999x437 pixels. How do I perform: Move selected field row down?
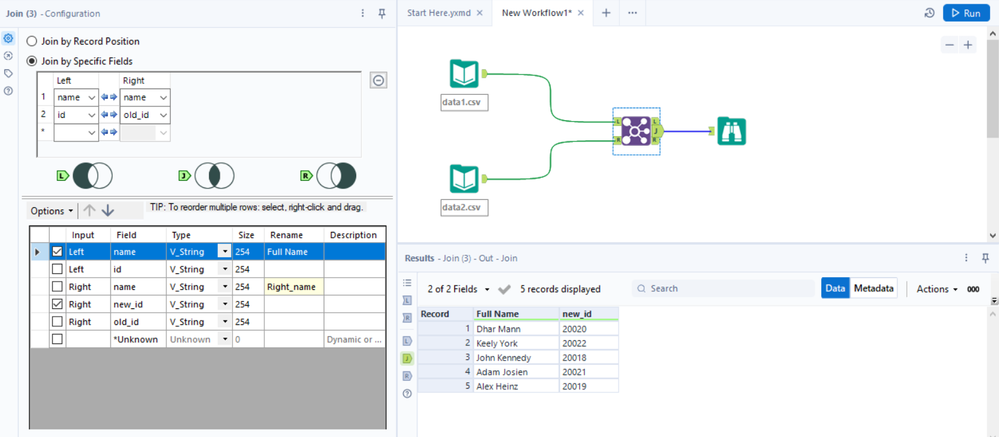(x=108, y=210)
